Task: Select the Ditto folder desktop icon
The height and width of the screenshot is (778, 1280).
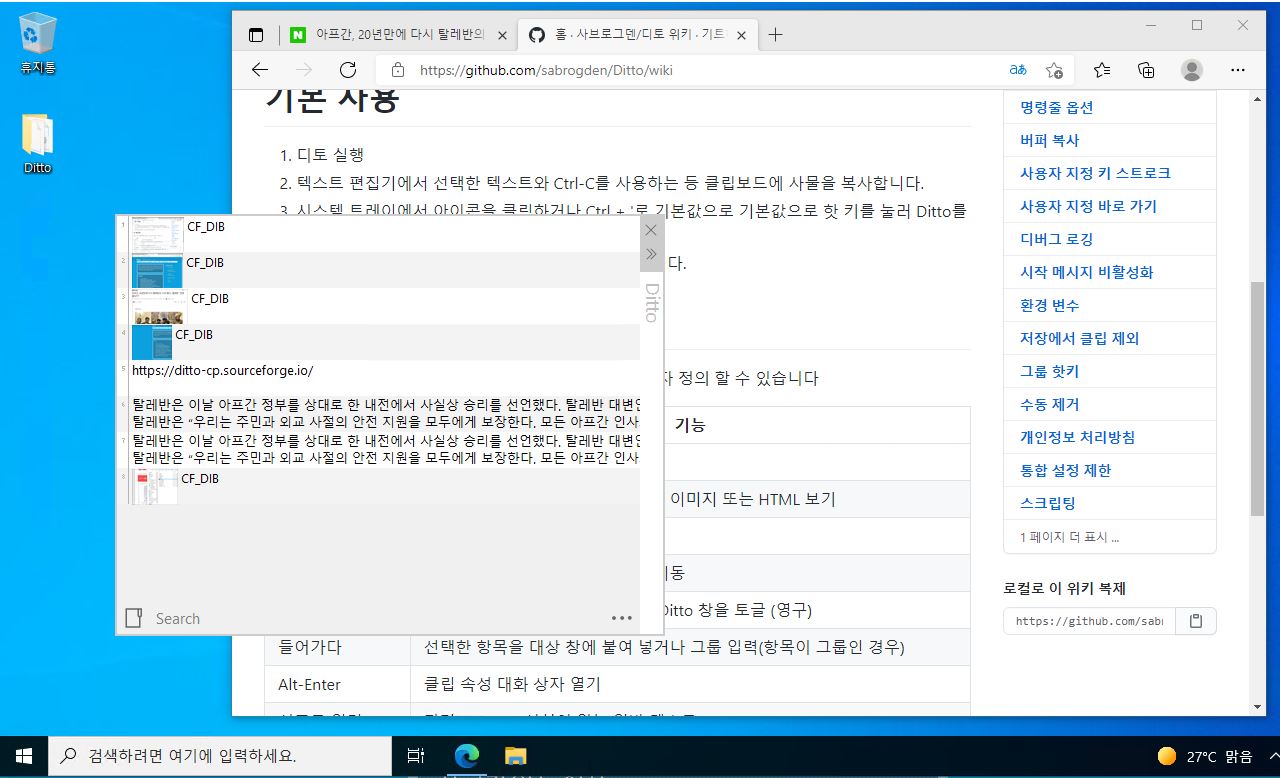Action: [37, 145]
